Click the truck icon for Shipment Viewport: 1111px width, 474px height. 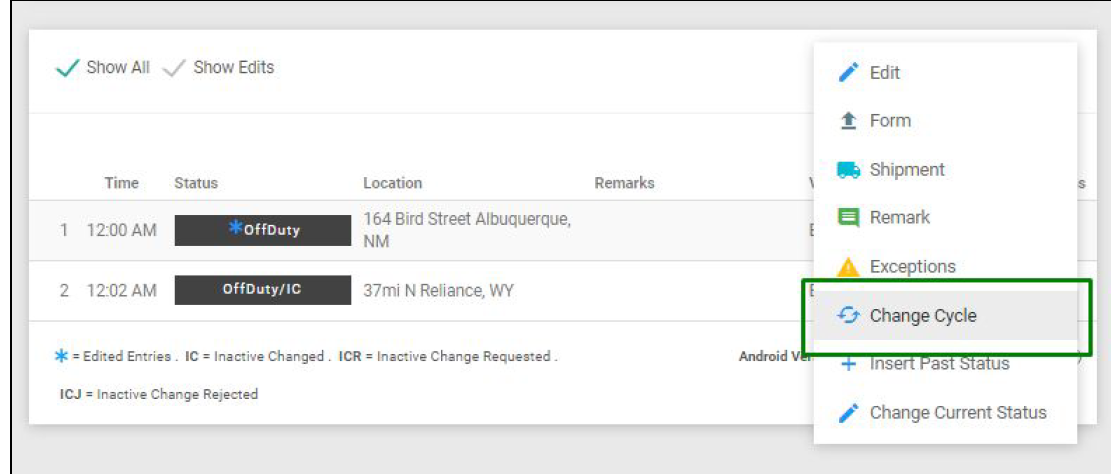click(848, 170)
